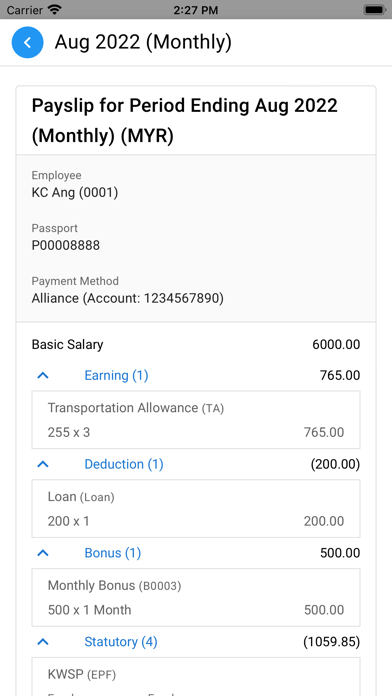Tap the Basic Salary row
The width and height of the screenshot is (392, 696).
[196, 344]
